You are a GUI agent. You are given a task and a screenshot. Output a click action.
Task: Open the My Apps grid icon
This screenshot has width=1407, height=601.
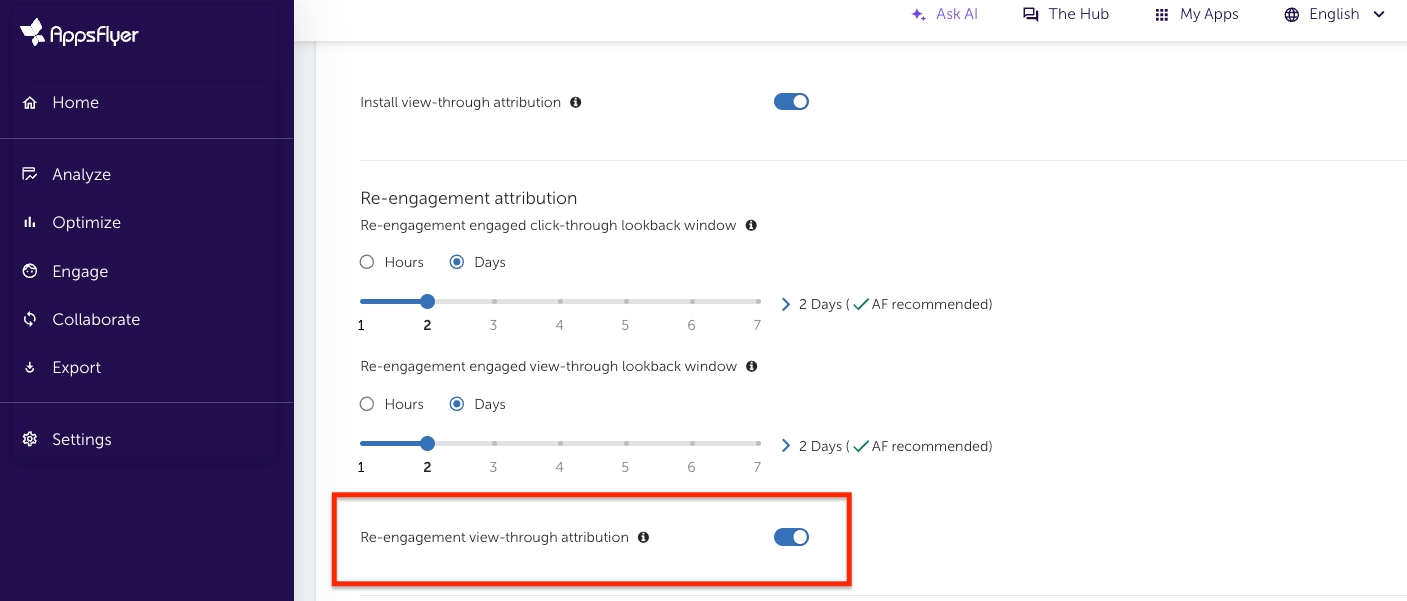[1161, 15]
